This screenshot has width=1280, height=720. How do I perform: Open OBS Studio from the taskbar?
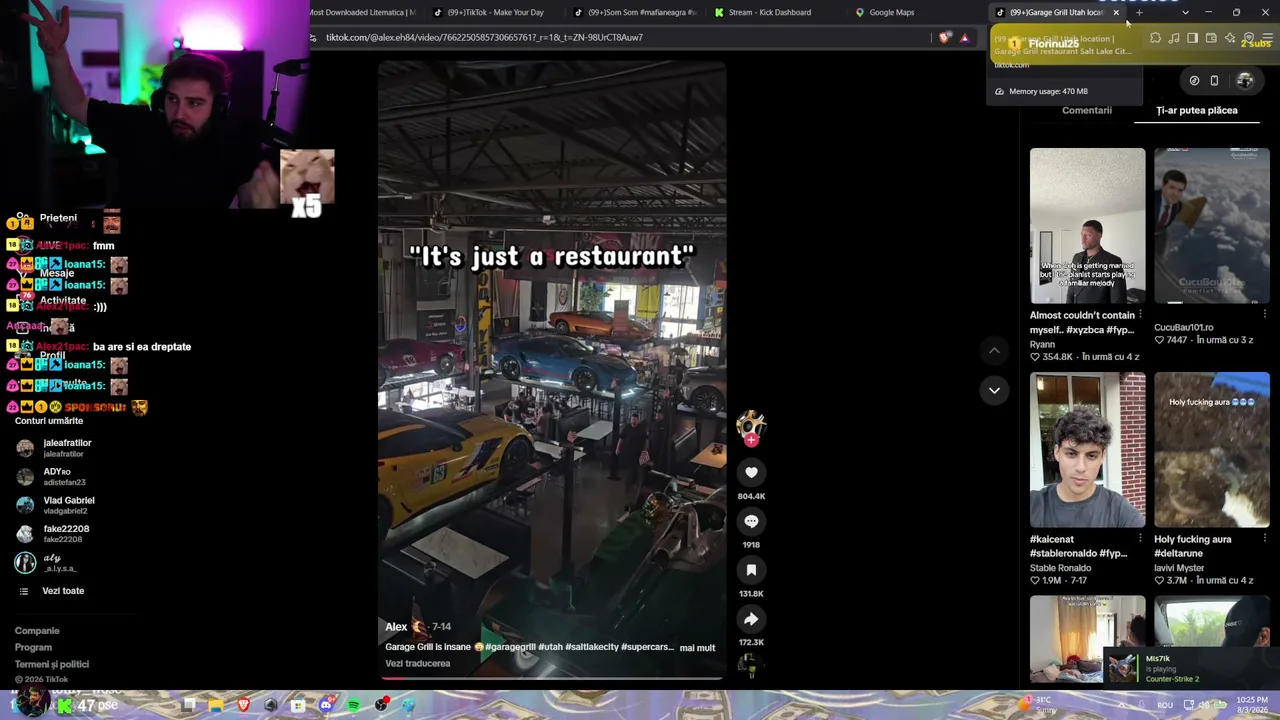pyautogui.click(x=381, y=706)
